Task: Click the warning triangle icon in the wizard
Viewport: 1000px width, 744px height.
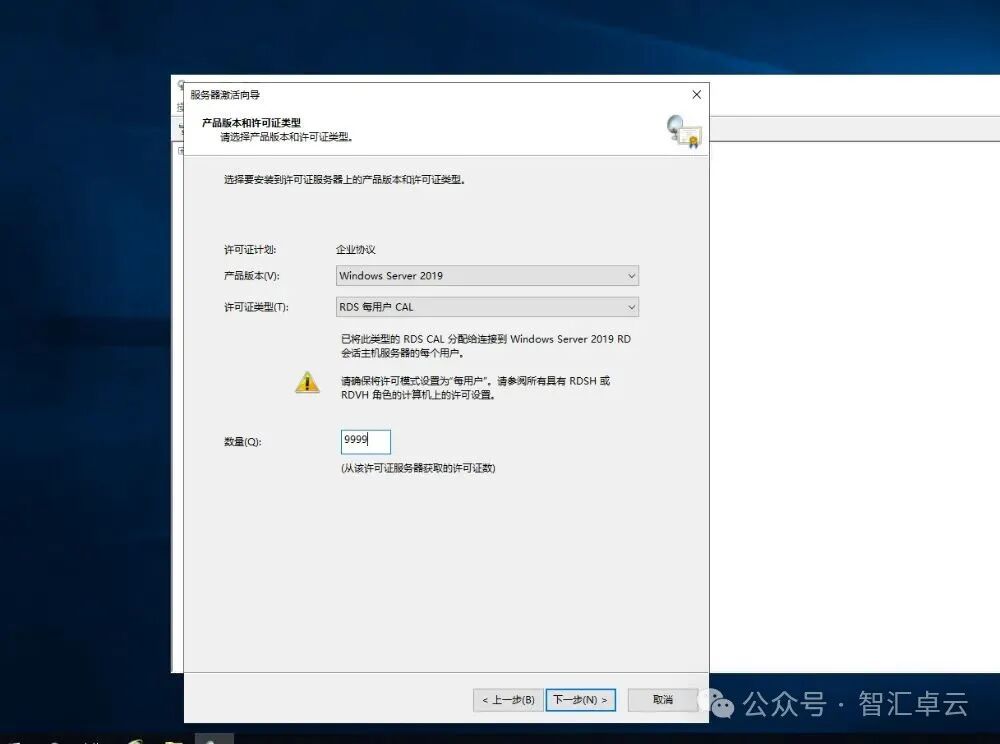Action: click(x=307, y=382)
